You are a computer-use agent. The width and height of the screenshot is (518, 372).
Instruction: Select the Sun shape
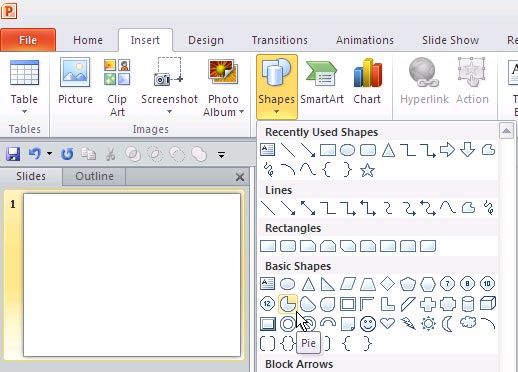(428, 324)
